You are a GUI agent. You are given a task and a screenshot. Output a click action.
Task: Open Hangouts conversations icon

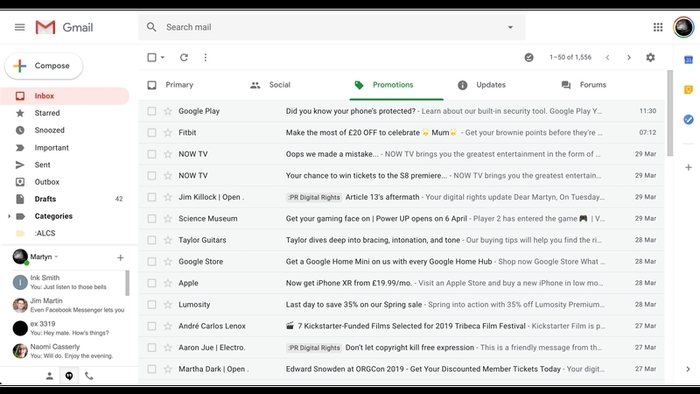69,376
